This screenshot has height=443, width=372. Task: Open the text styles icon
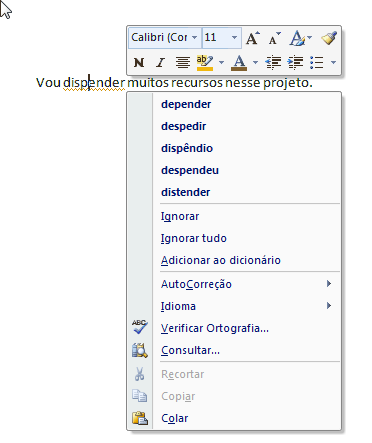click(x=297, y=38)
